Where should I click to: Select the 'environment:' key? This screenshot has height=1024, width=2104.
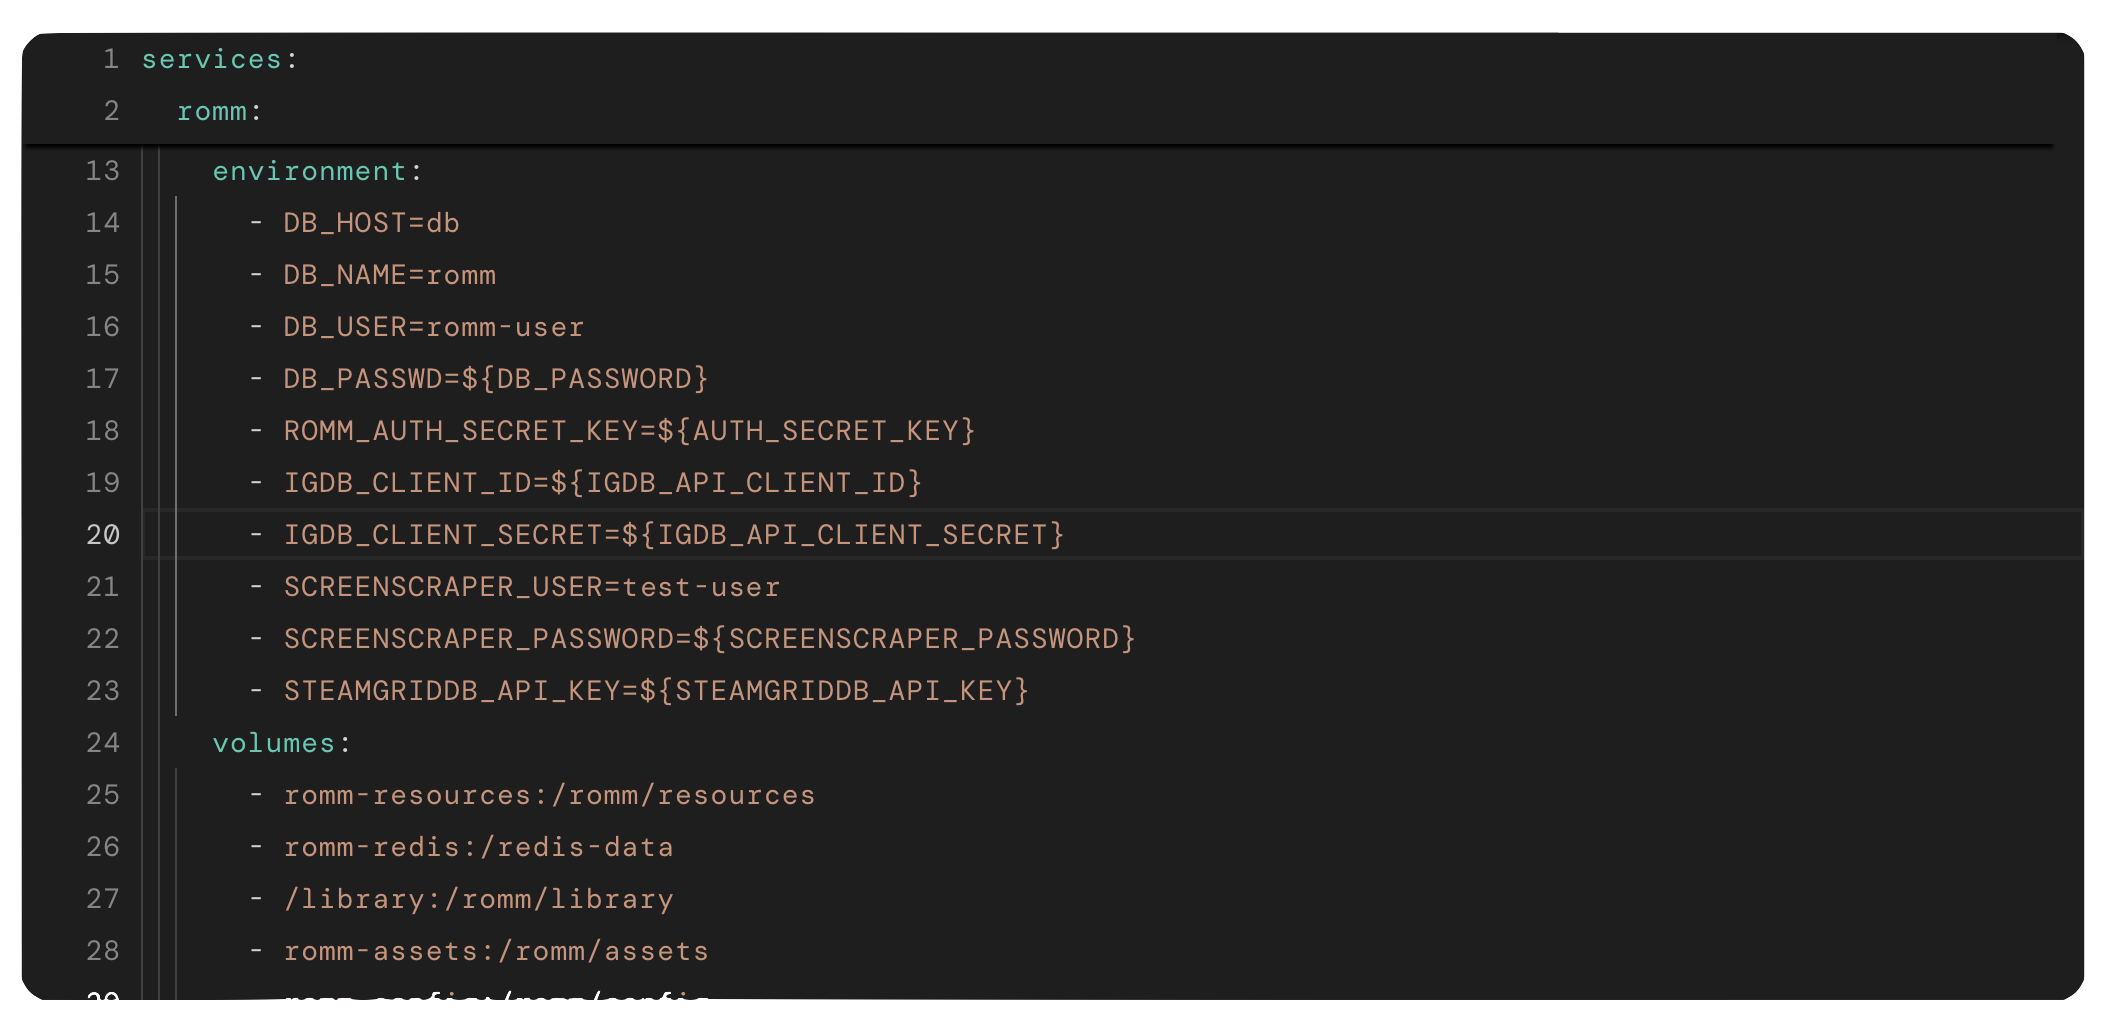[318, 171]
